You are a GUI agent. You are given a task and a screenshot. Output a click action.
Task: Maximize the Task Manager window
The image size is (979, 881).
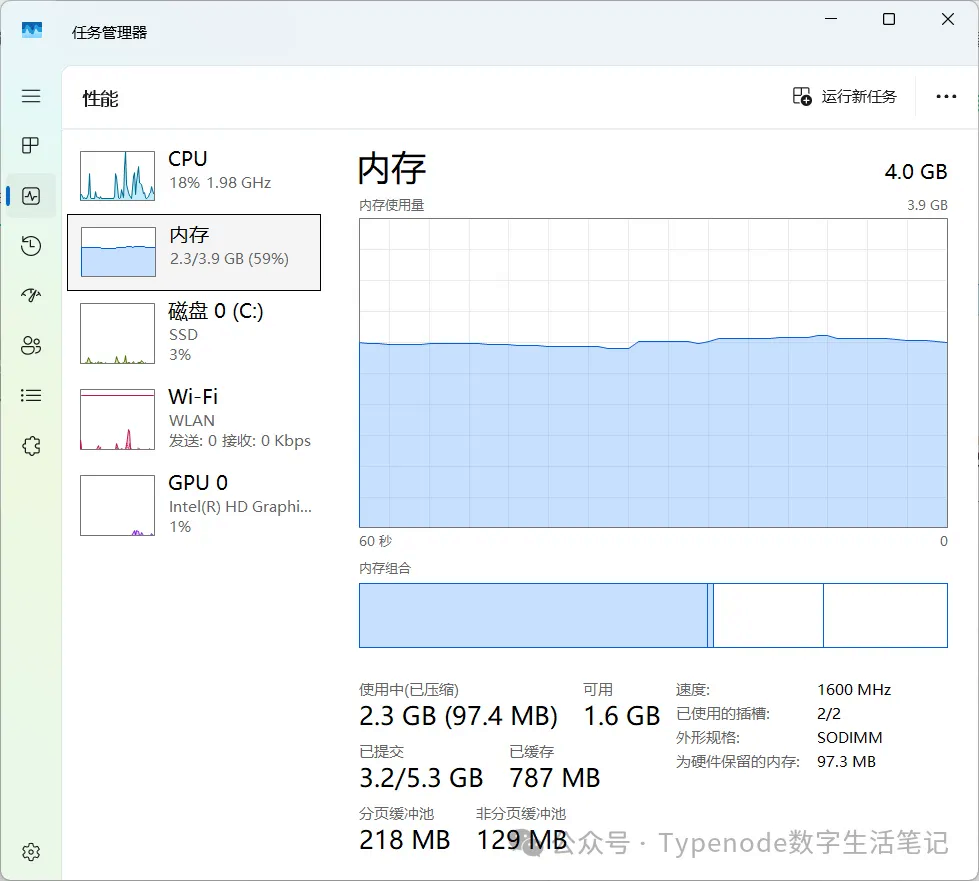(x=888, y=20)
